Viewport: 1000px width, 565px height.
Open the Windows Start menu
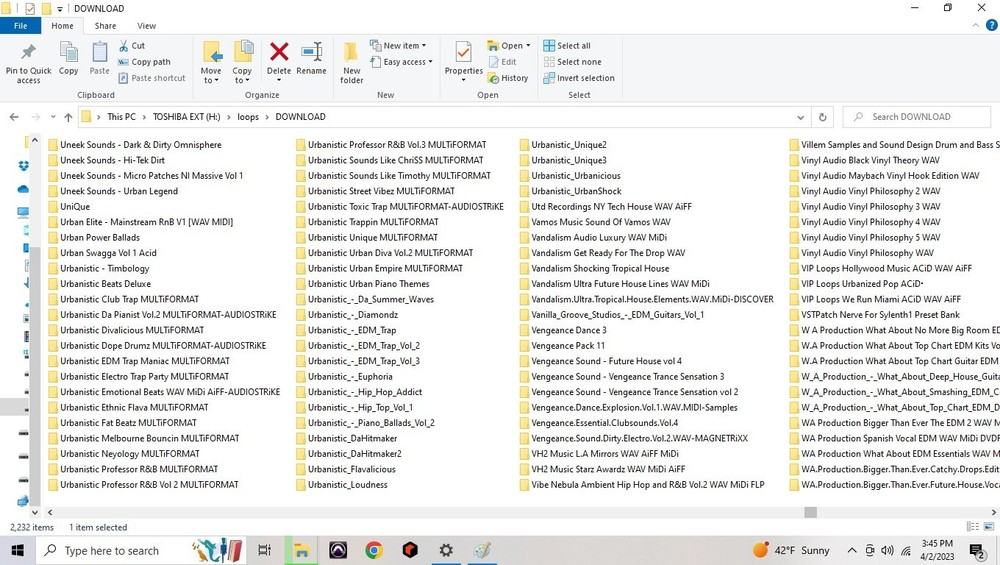(17, 550)
